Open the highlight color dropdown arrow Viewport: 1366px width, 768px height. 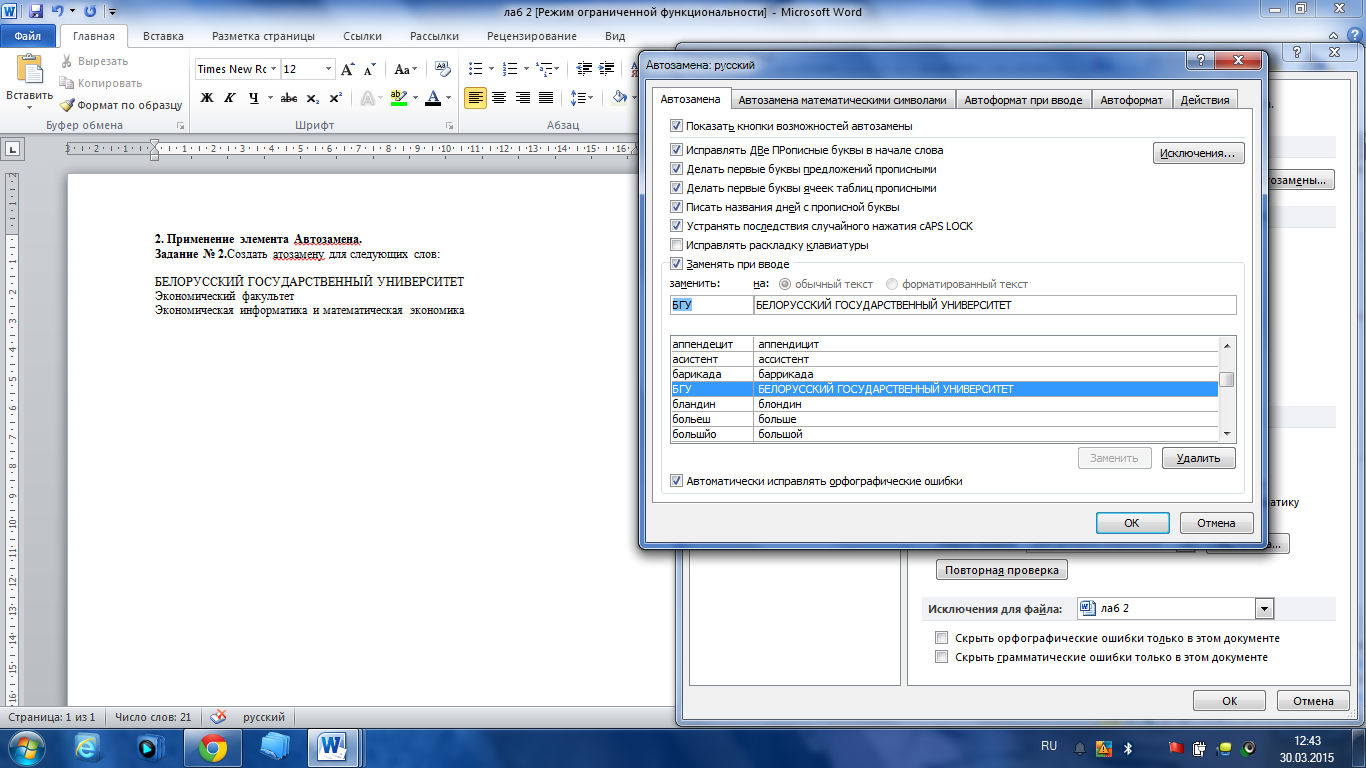(x=415, y=98)
